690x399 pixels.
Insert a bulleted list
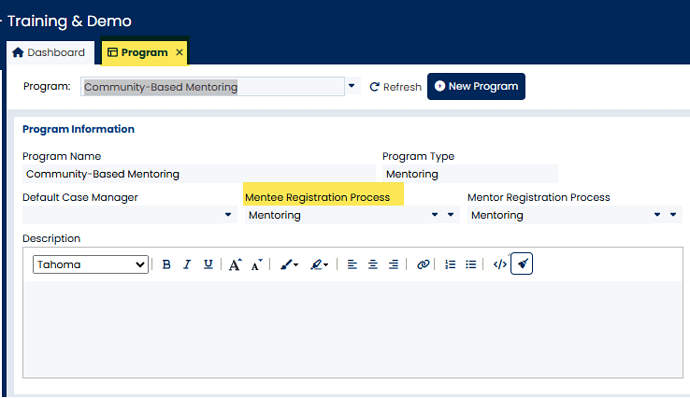[471, 264]
